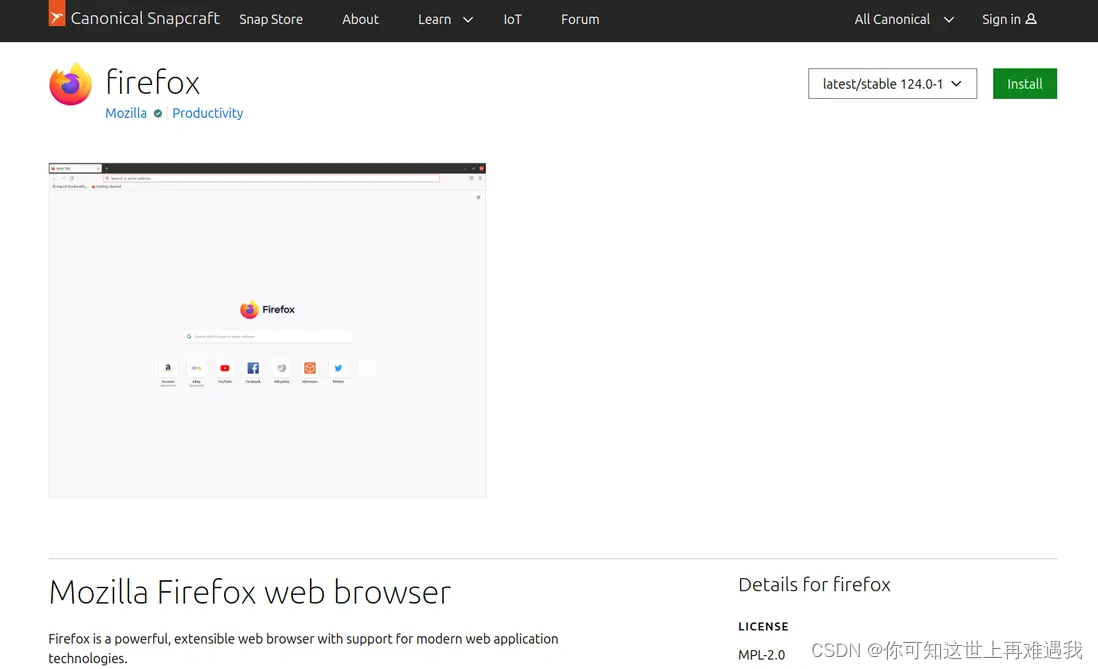Click the Firefox logo icon beside title
Viewport: 1098px width, 669px height.
coord(70,84)
